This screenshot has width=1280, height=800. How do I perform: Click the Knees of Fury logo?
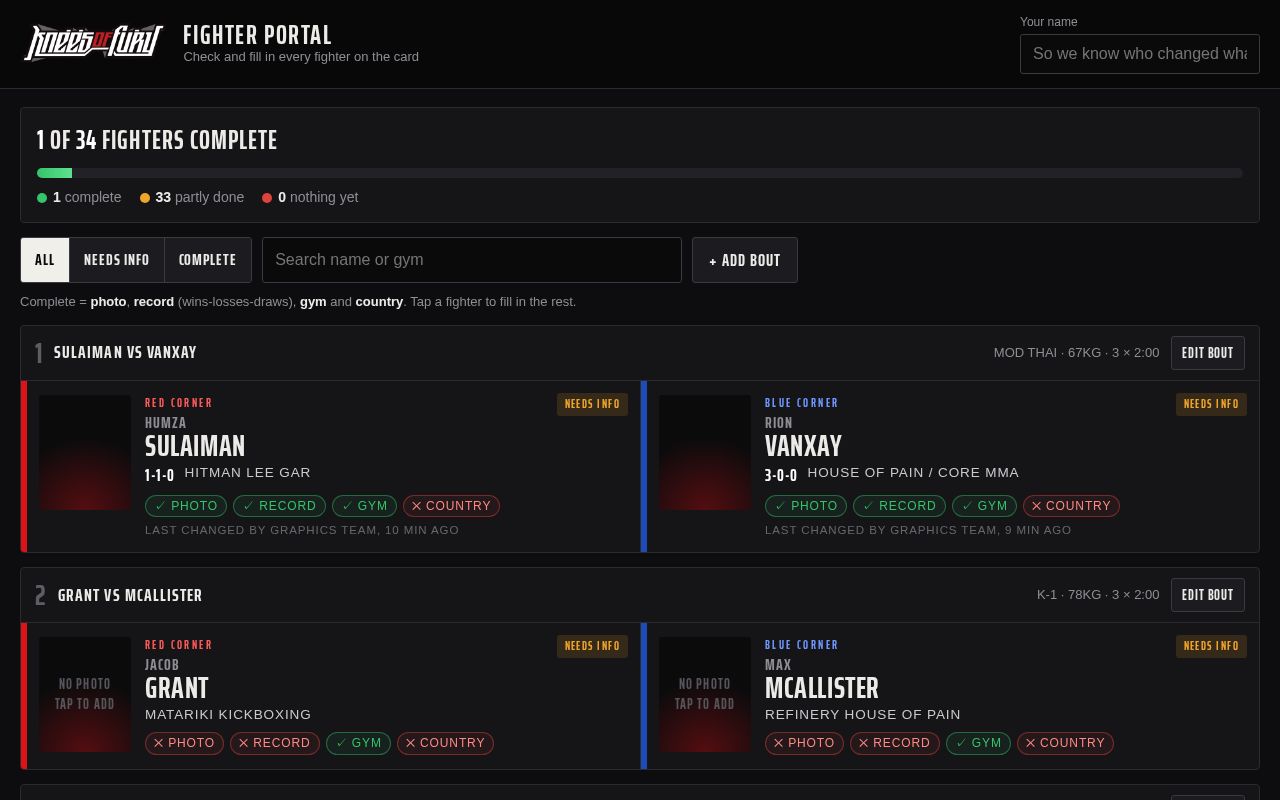93,43
